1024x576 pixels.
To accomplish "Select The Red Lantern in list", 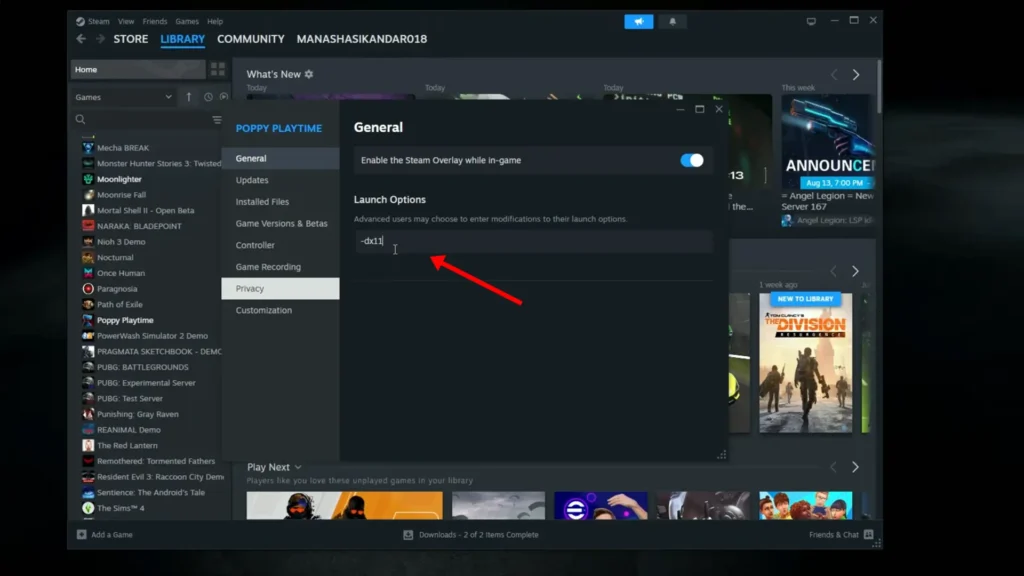I will tap(127, 445).
